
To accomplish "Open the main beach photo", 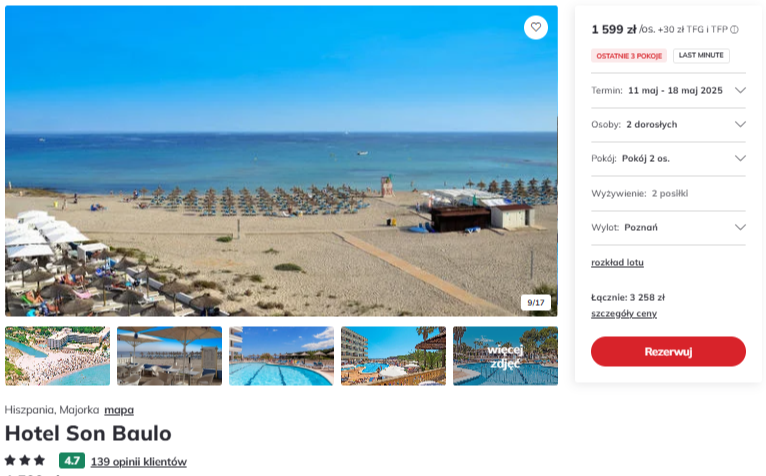I will 281,161.
